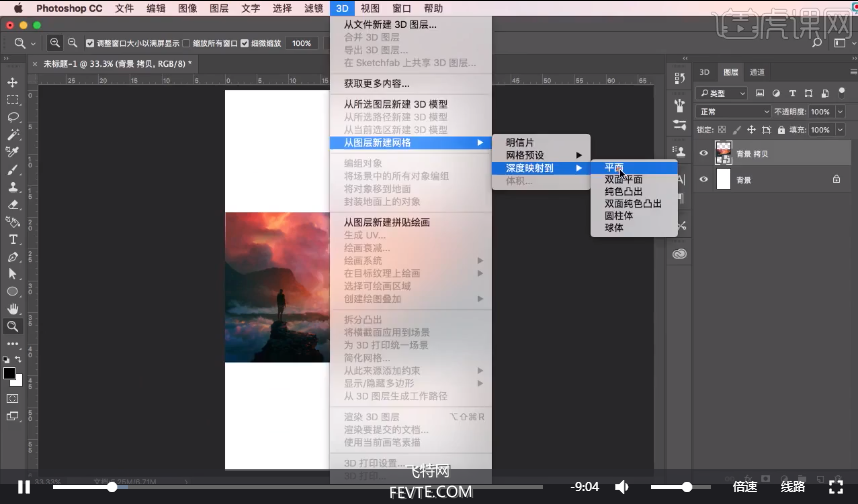Toggle Quick Mask mode icon
Image resolution: width=858 pixels, height=504 pixels.
12,398
